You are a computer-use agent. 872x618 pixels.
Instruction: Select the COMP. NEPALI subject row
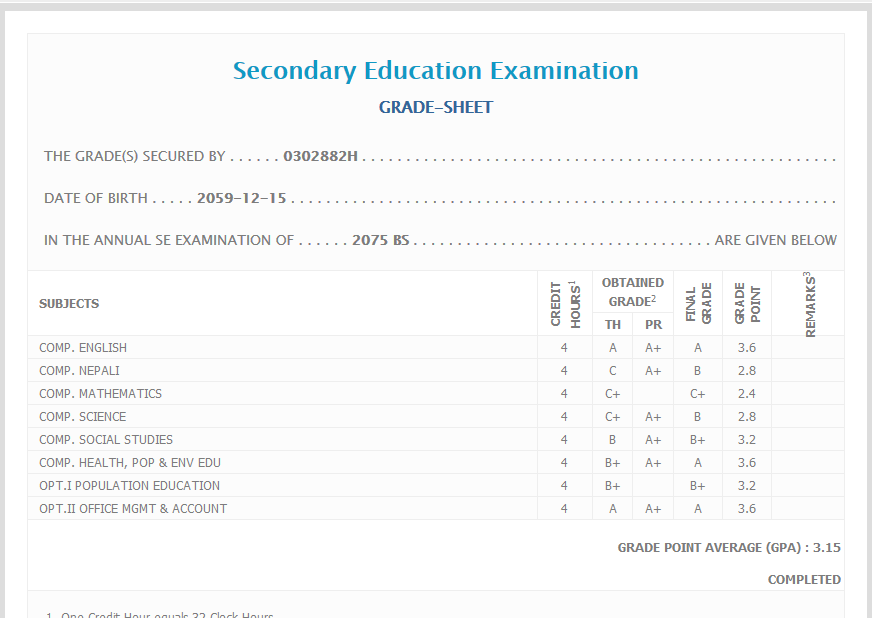coord(79,371)
